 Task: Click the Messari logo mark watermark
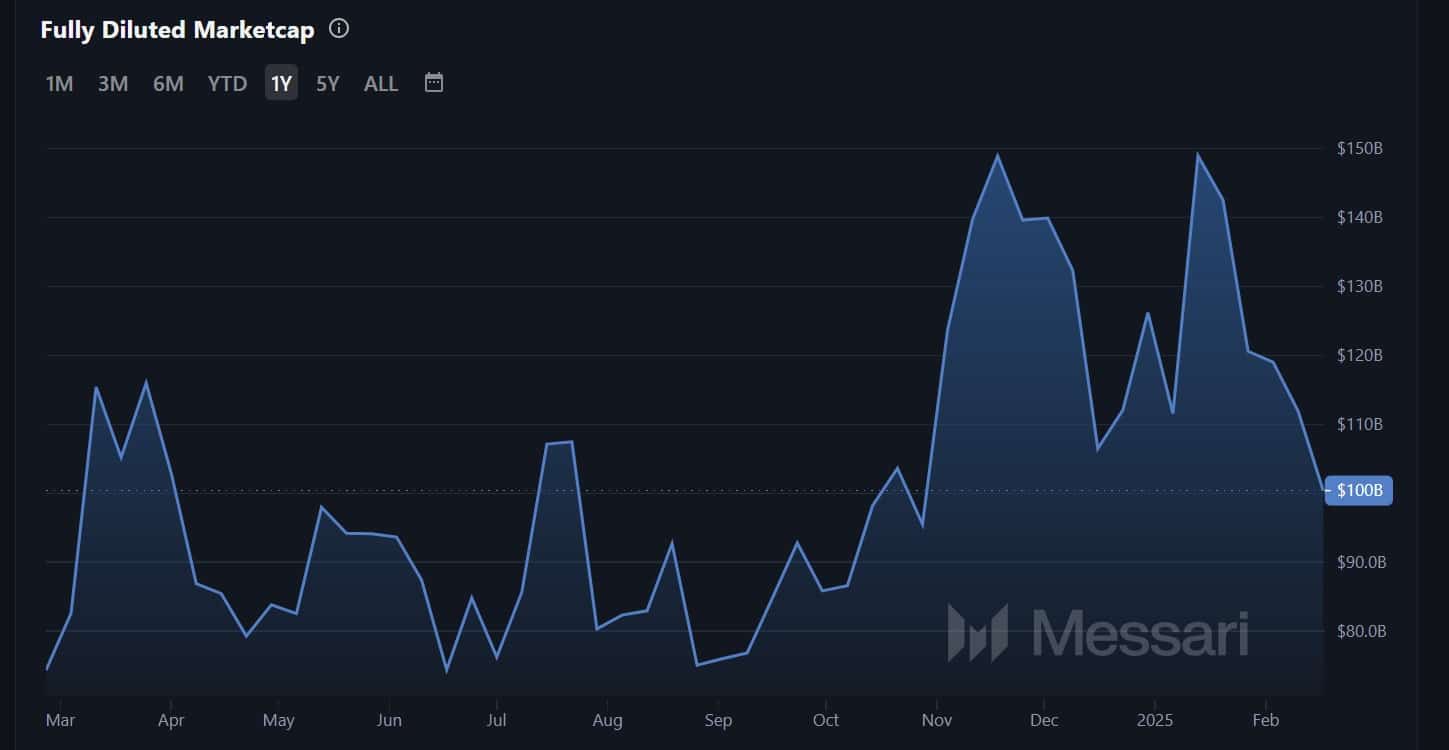pos(977,633)
